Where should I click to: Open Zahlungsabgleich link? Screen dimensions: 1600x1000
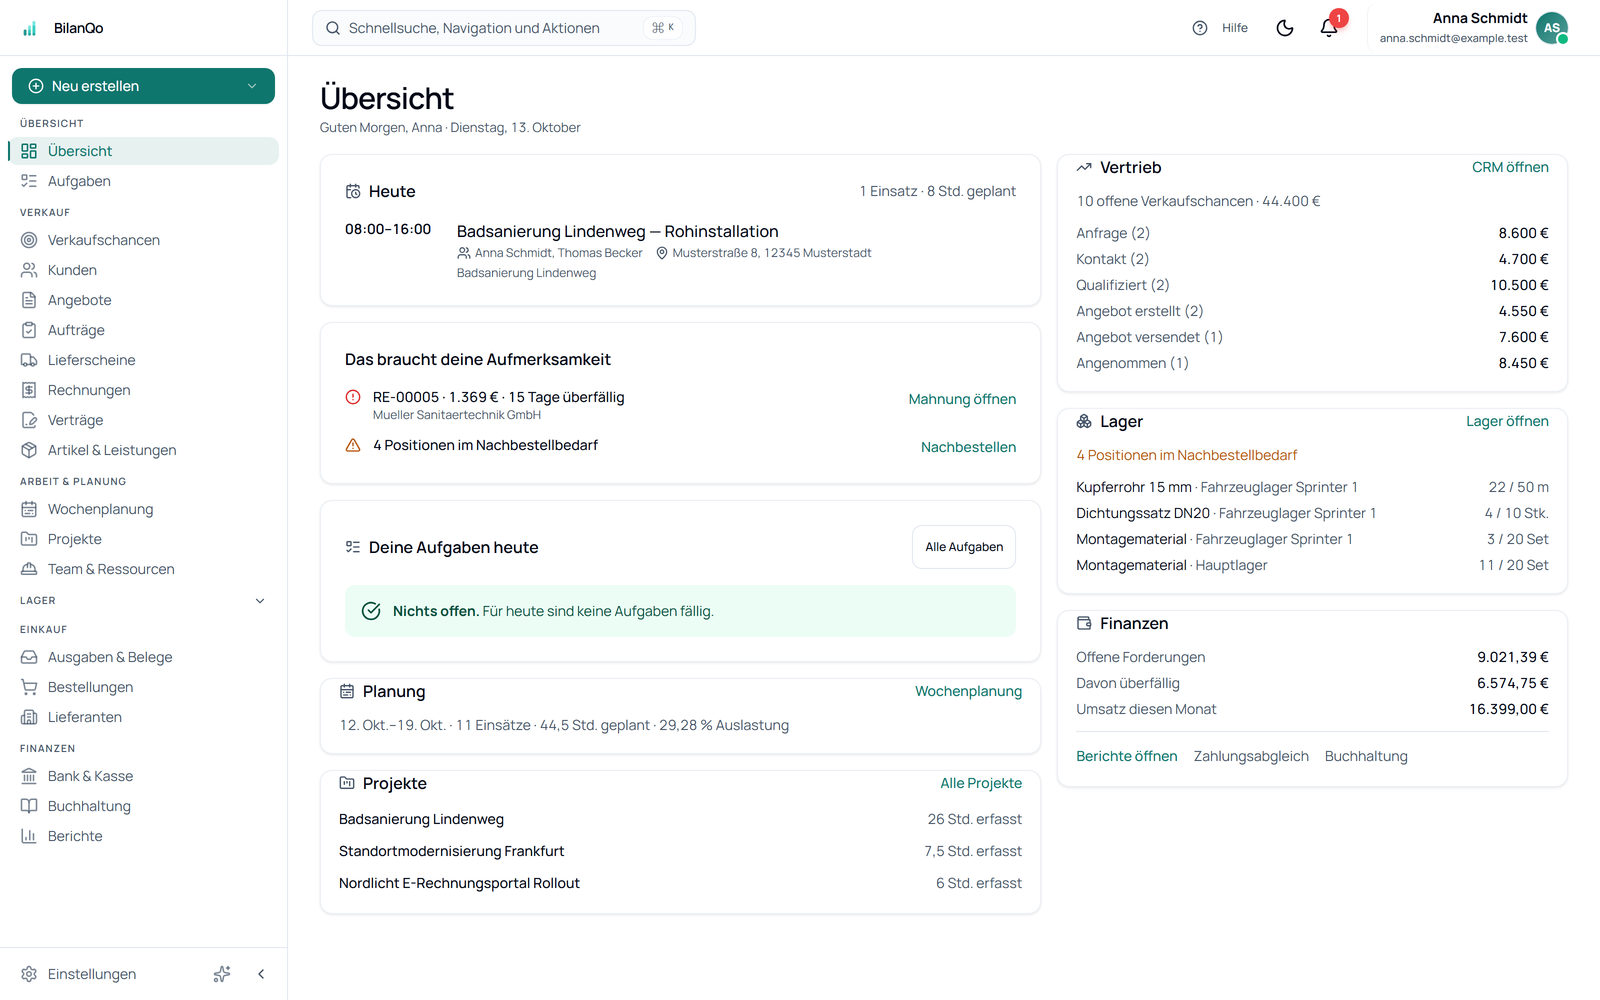[1251, 756]
